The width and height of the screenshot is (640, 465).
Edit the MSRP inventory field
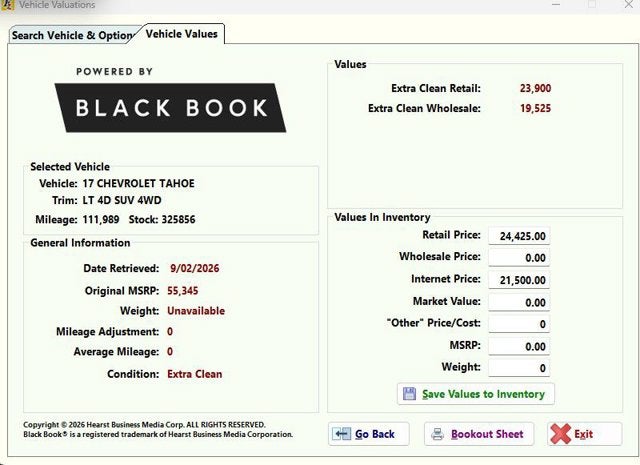pos(519,347)
